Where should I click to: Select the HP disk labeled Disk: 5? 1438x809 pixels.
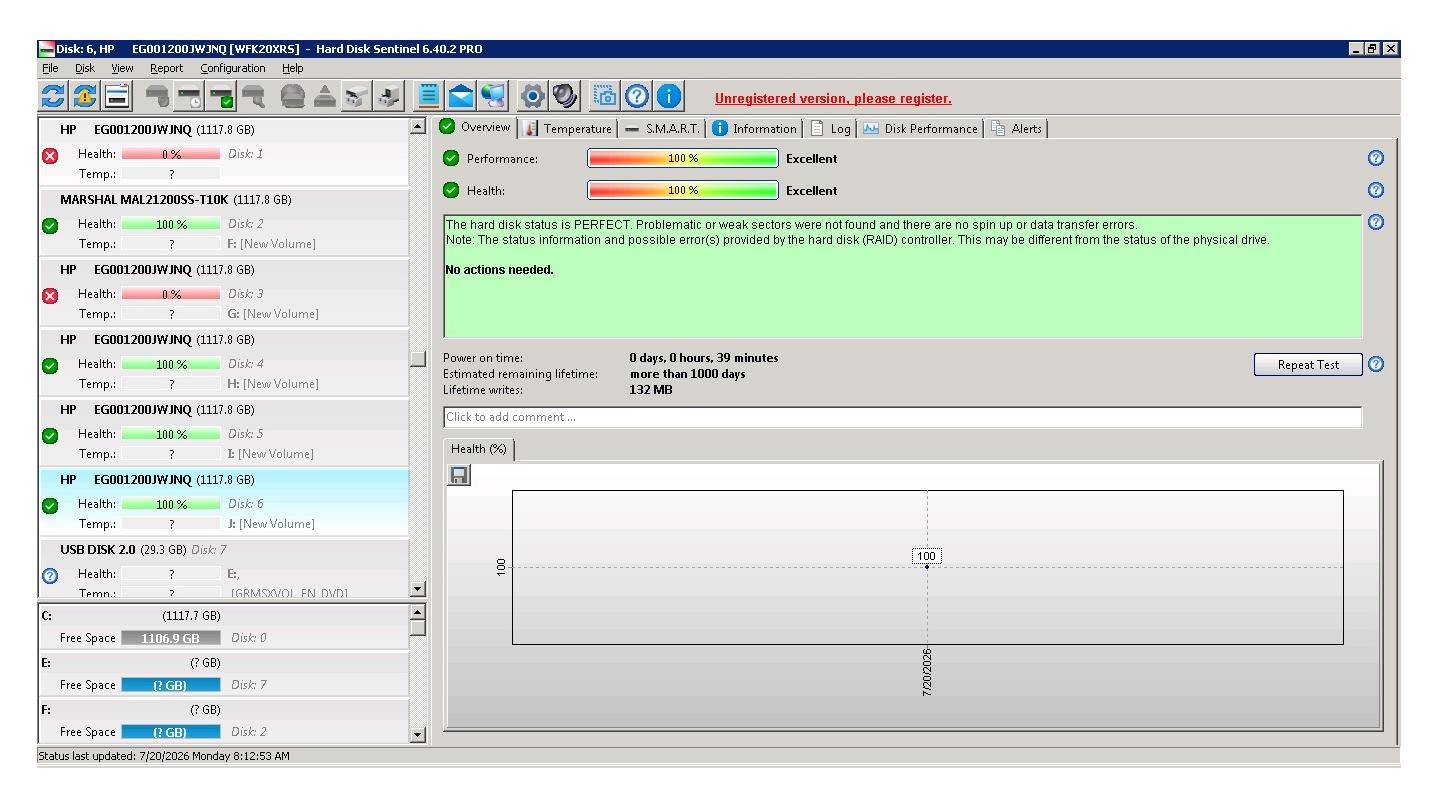pyautogui.click(x=224, y=433)
